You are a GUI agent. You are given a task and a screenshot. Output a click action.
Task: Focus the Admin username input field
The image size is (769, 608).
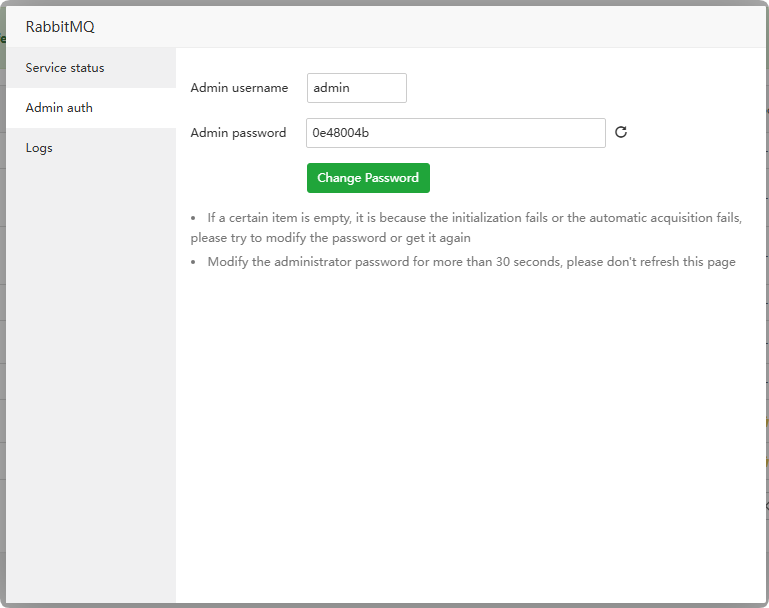coord(356,88)
